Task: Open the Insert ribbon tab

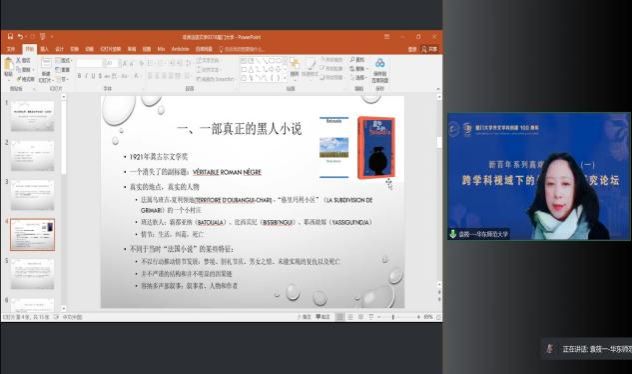Action: [44, 49]
